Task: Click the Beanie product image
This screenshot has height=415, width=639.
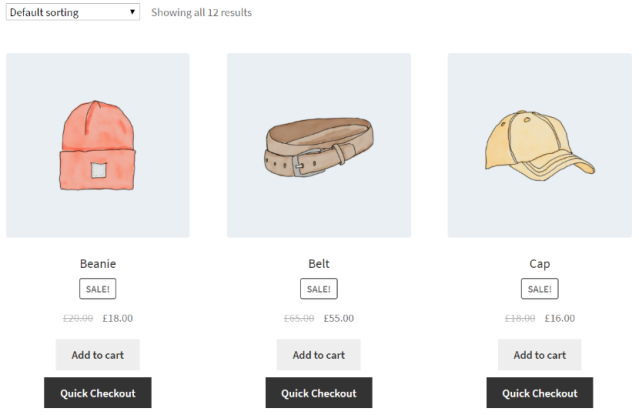Action: click(x=98, y=145)
